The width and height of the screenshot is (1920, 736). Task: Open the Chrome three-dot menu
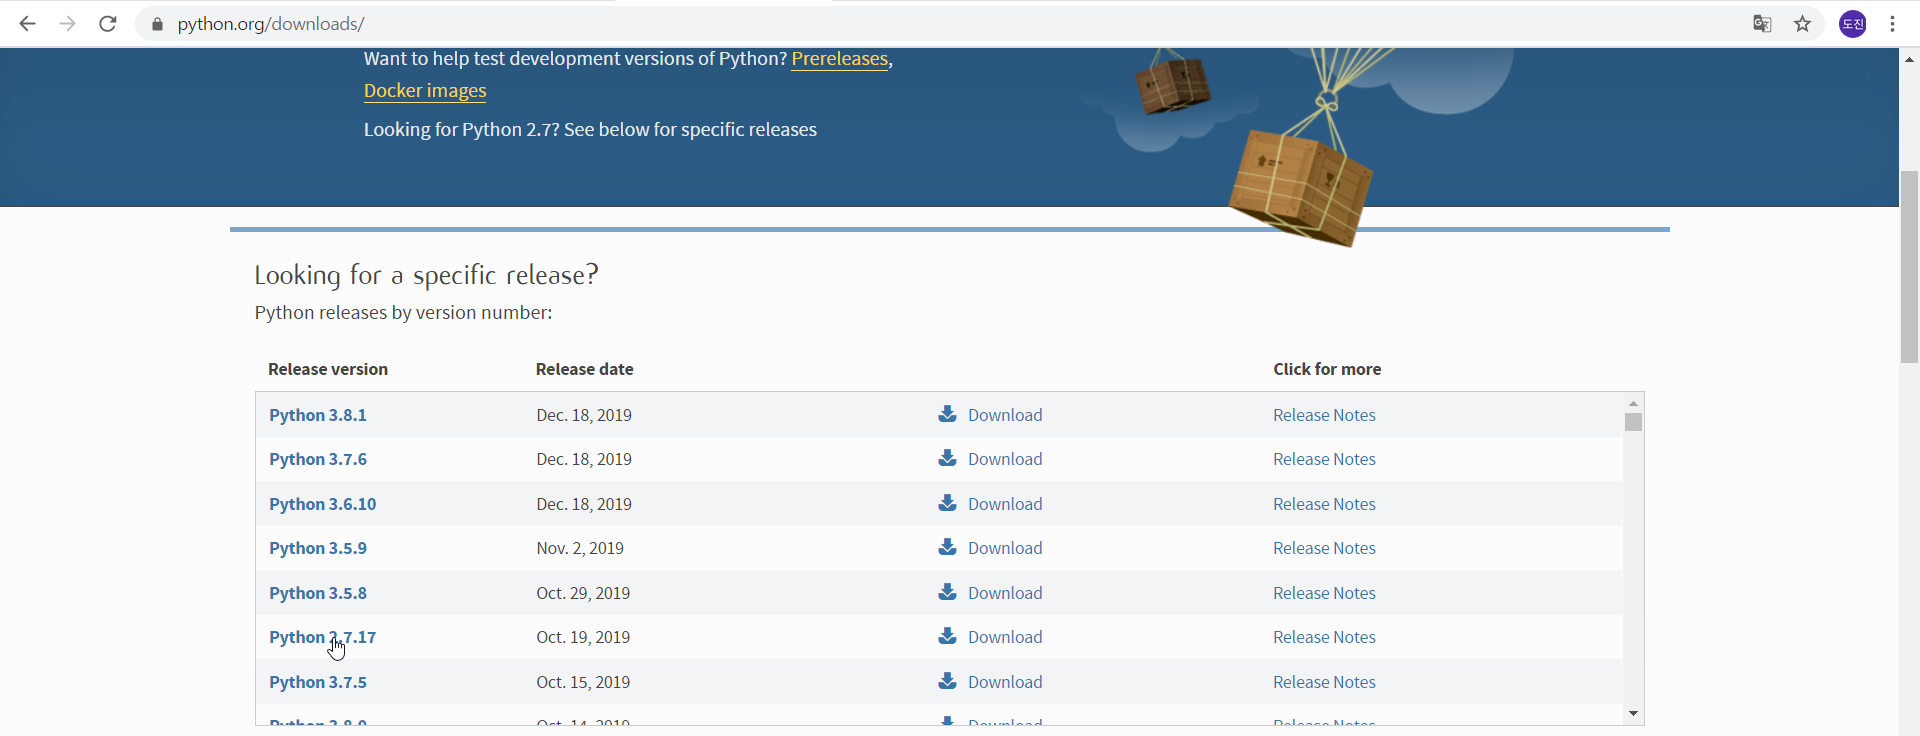1892,24
